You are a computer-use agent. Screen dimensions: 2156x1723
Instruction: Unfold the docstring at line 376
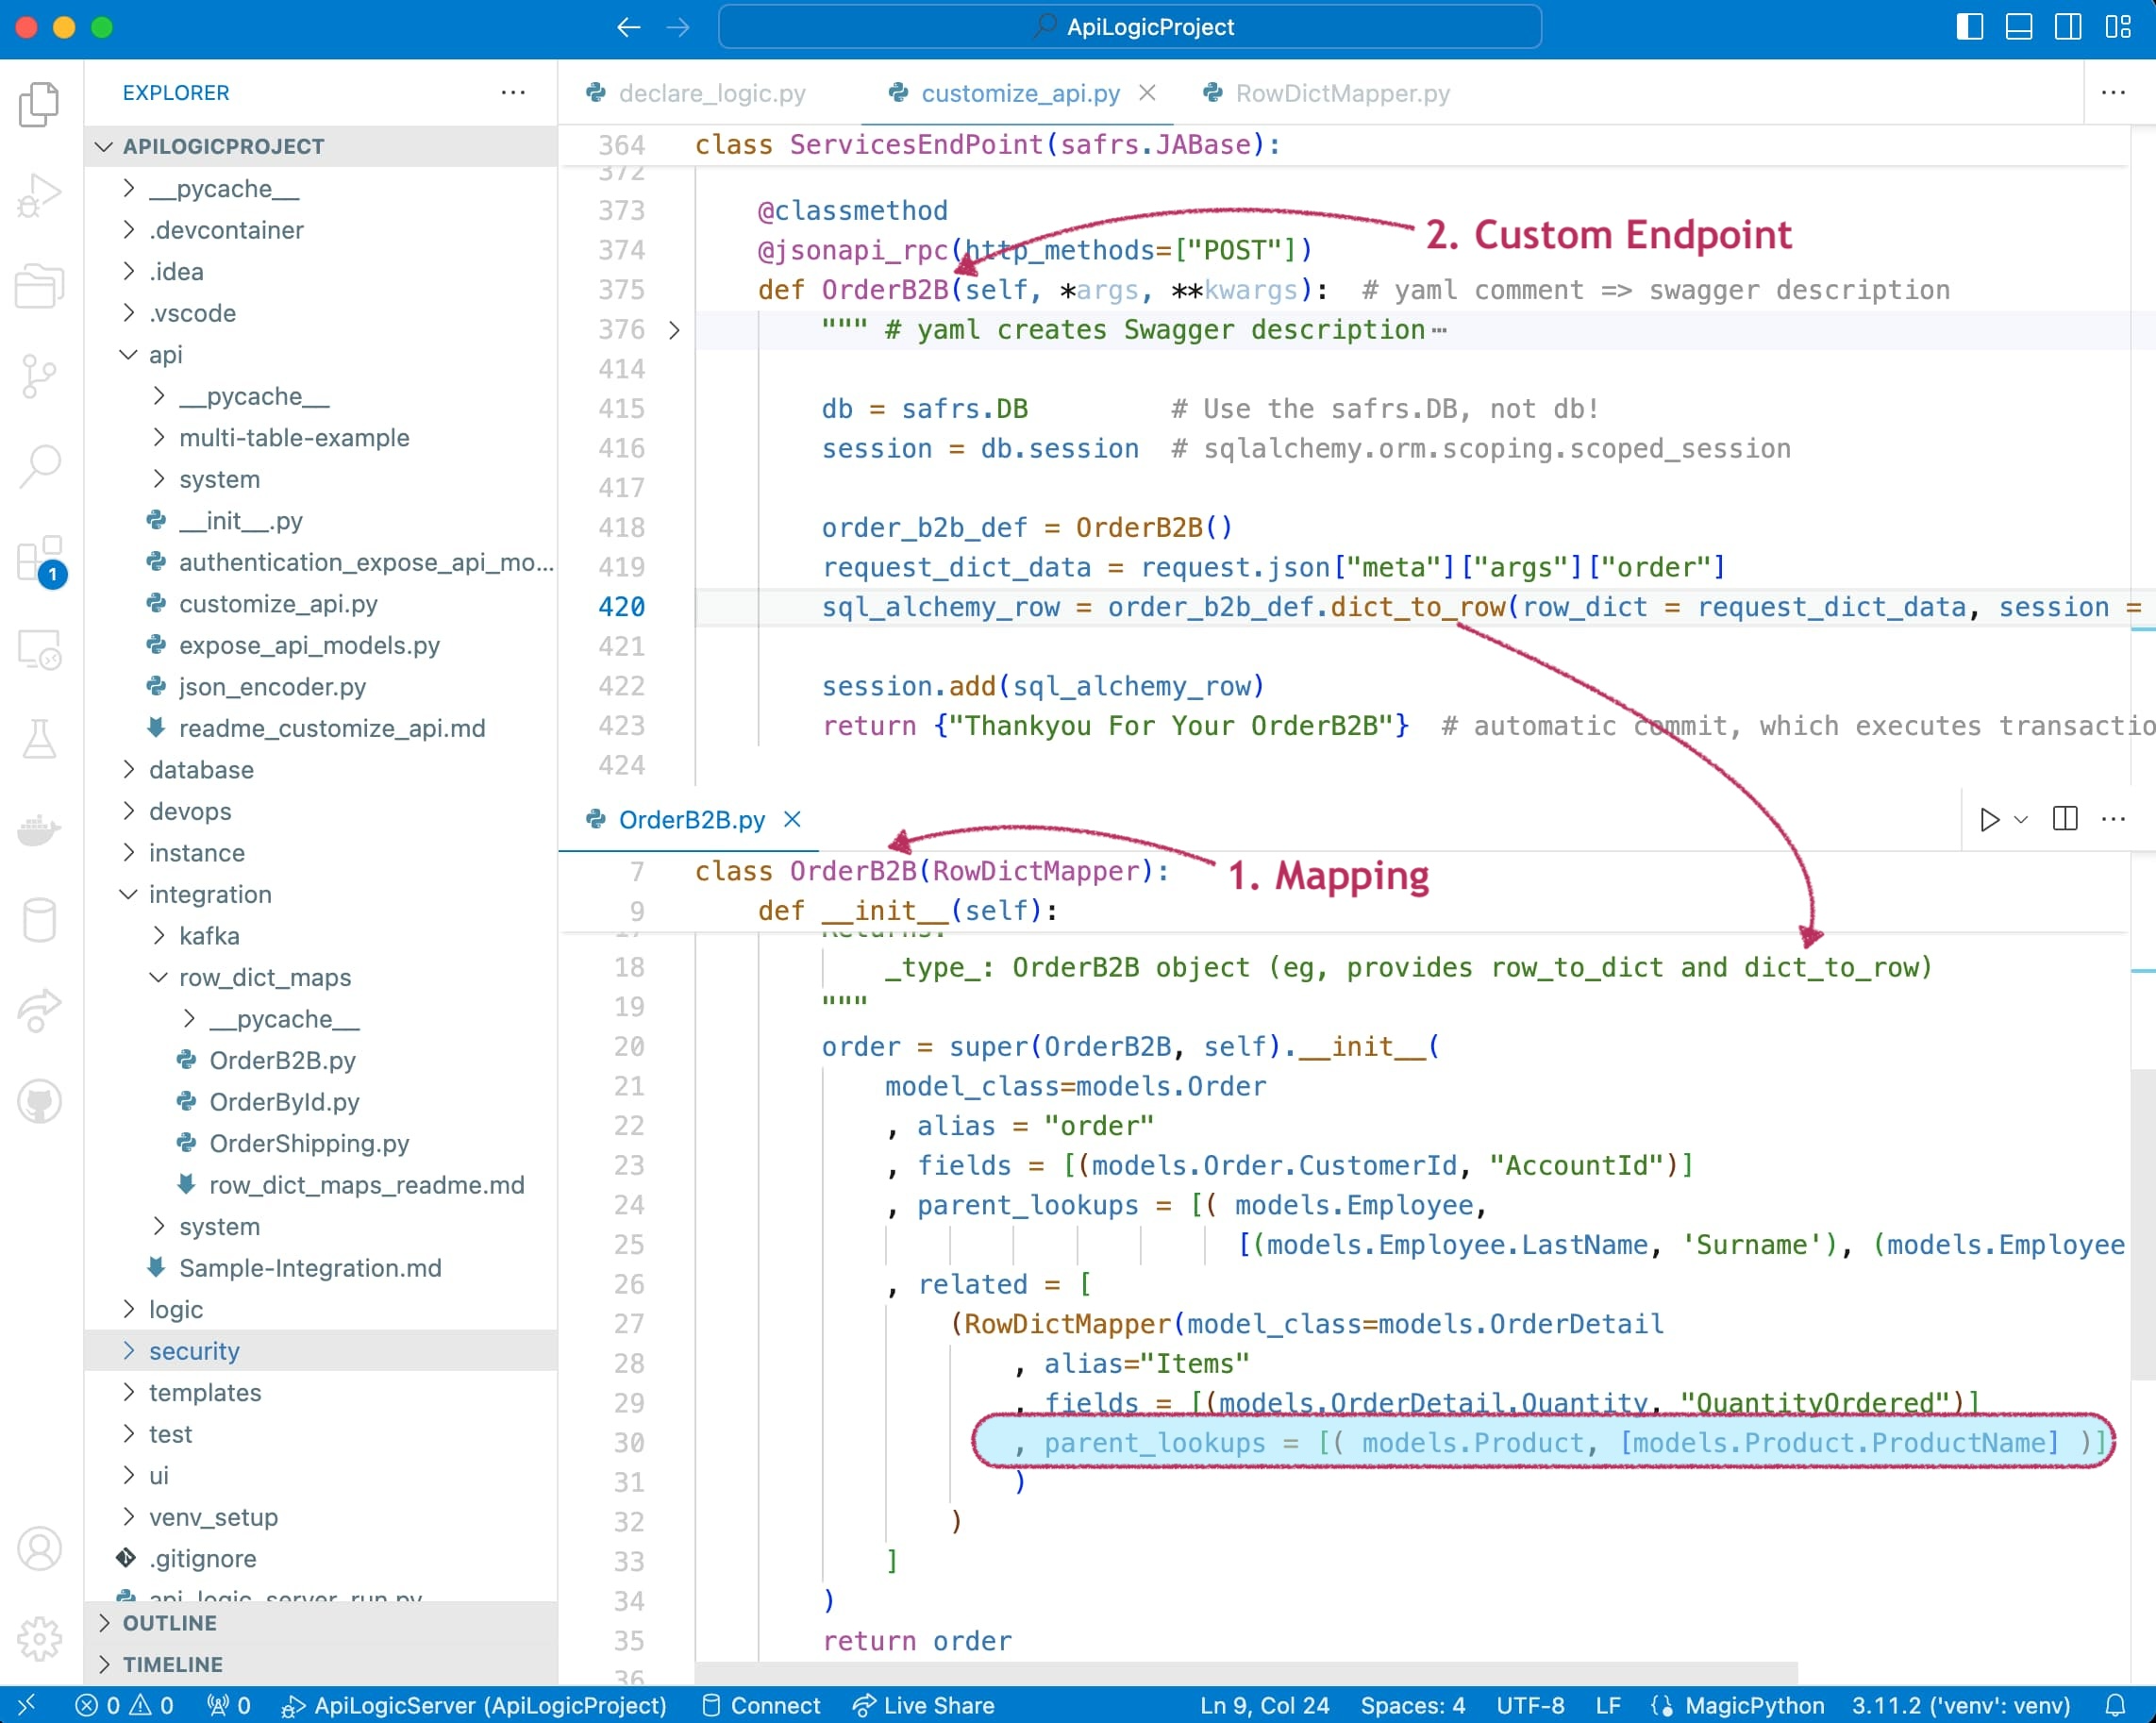click(674, 330)
